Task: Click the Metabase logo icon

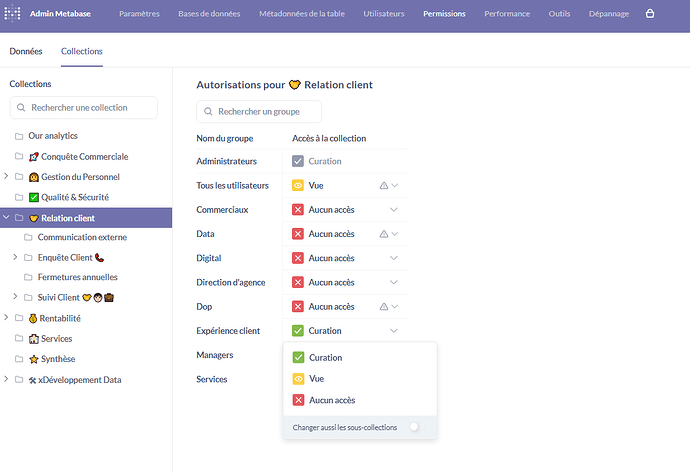Action: point(12,13)
